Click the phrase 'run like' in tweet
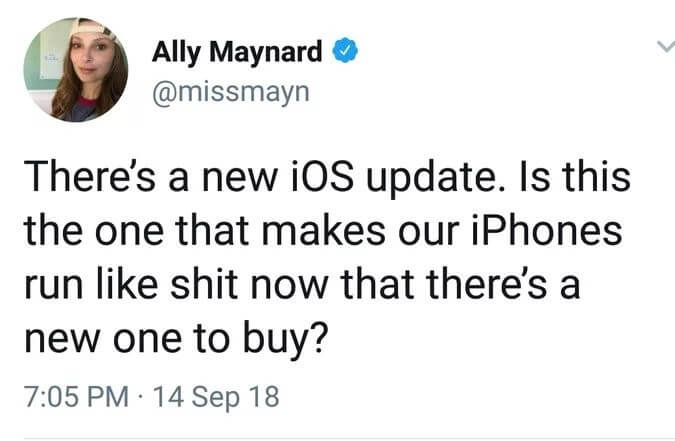The height and width of the screenshot is (441, 675). pos(91,284)
